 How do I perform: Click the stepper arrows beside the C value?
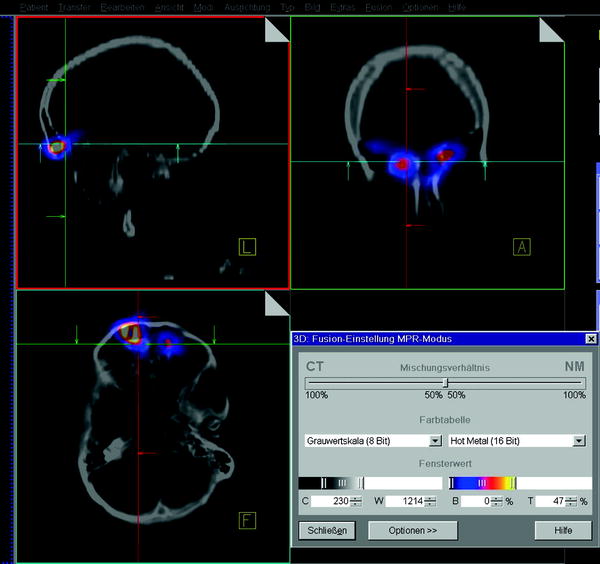click(356, 501)
